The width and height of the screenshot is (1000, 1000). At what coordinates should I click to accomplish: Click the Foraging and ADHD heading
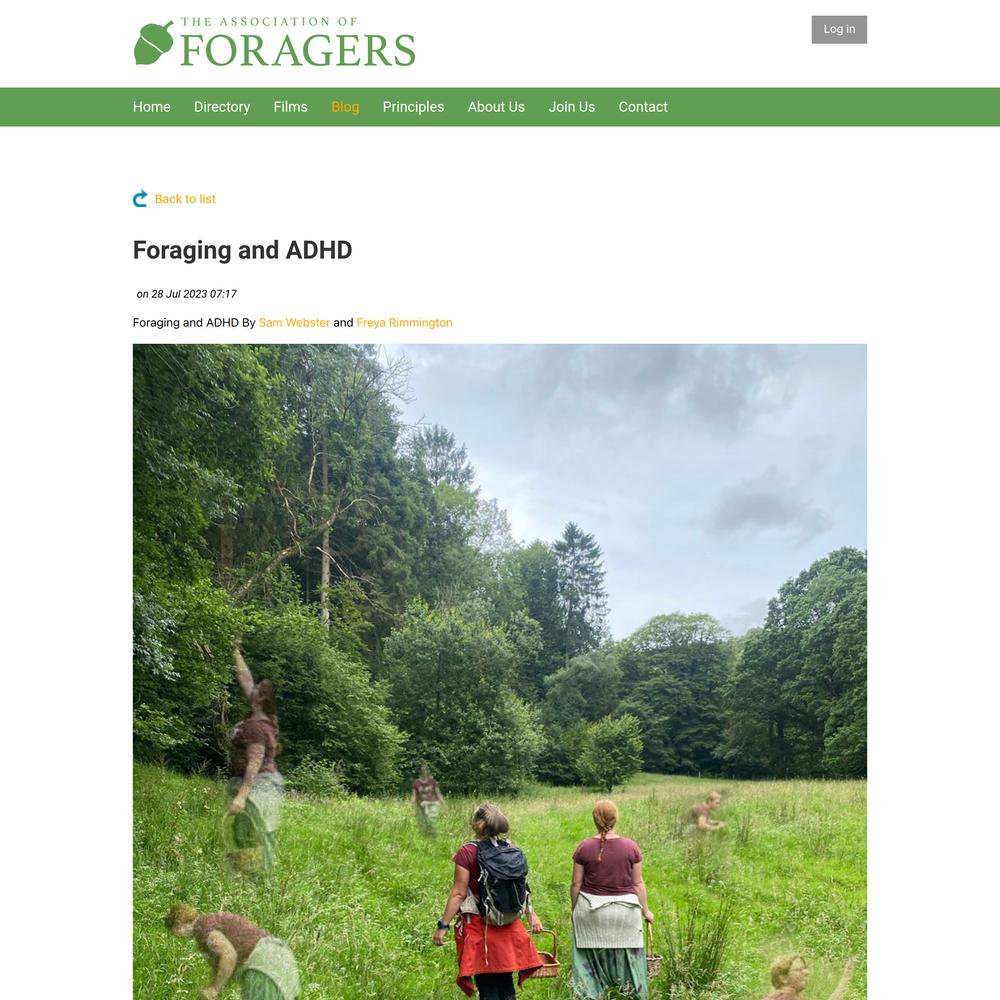click(242, 250)
